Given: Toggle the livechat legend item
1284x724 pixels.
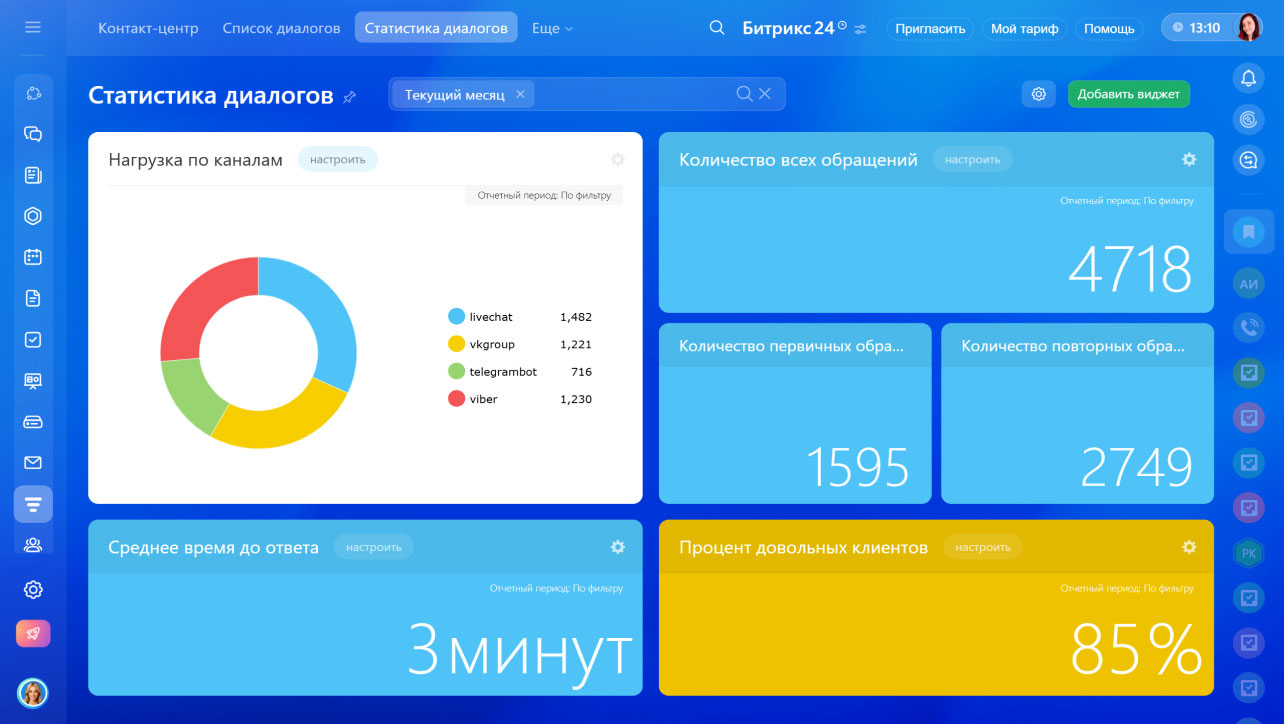Looking at the screenshot, I should (490, 317).
